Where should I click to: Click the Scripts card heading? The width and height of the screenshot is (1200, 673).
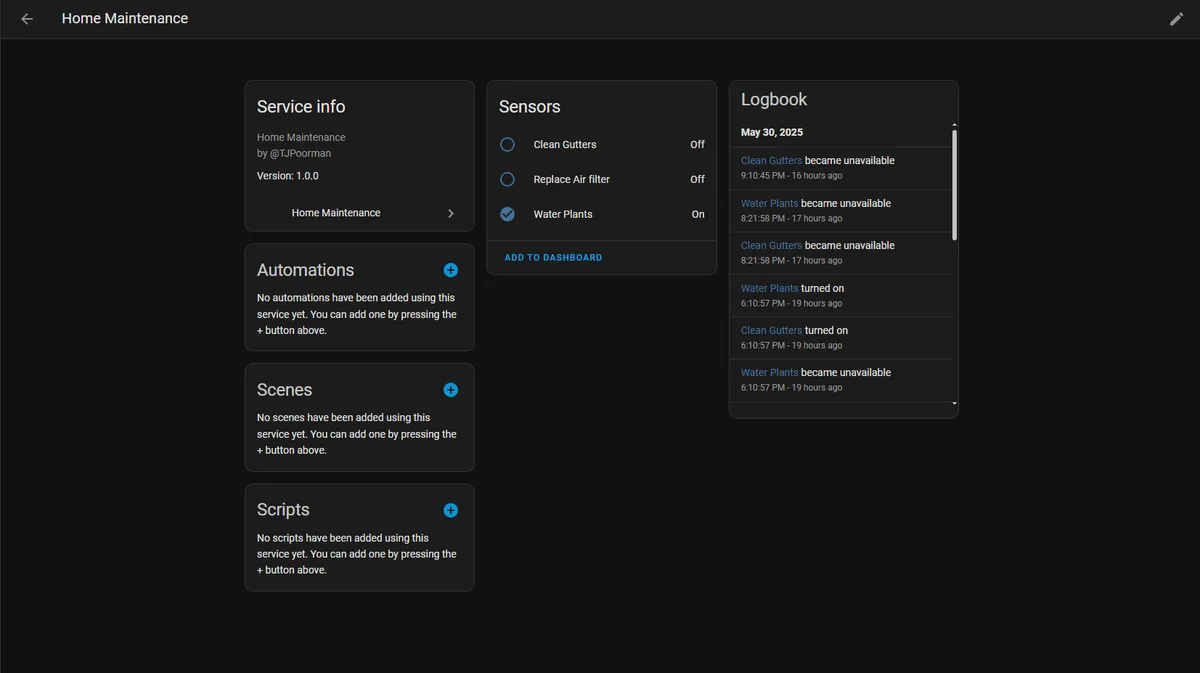[283, 510]
